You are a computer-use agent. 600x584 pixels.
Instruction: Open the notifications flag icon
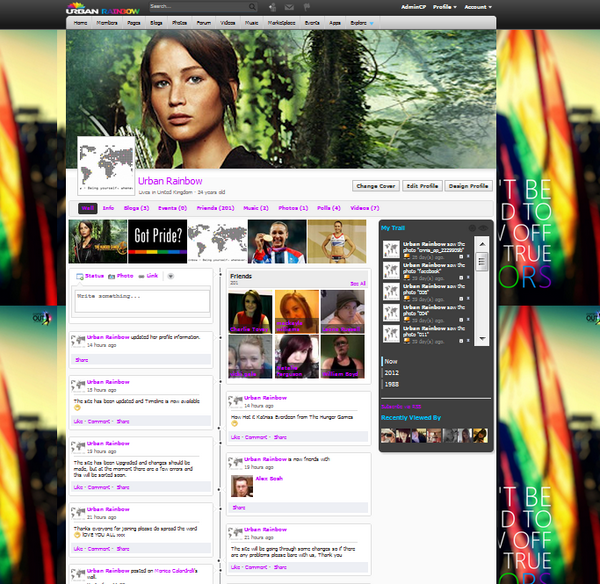[307, 7]
